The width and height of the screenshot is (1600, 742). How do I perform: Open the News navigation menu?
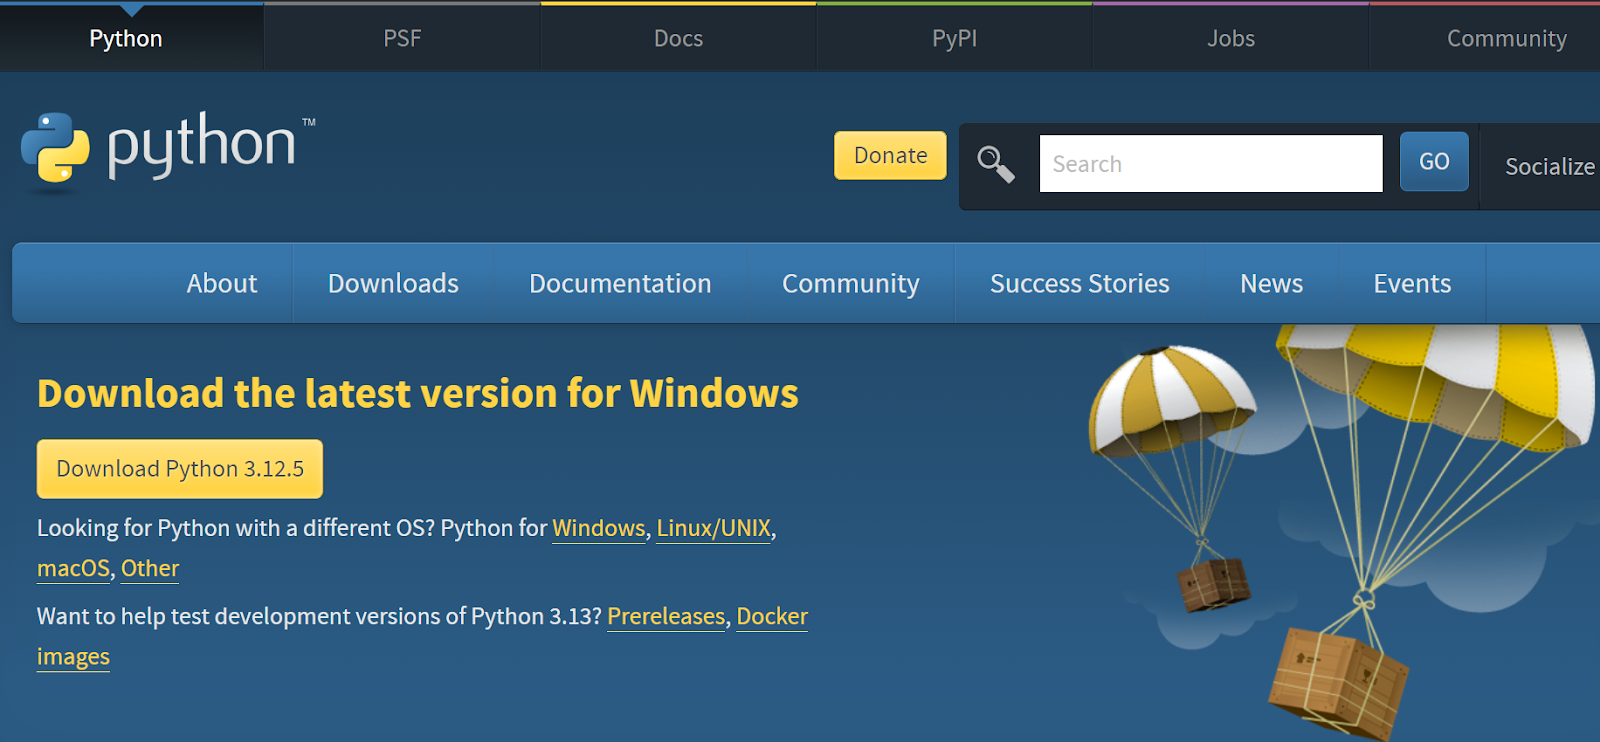1271,283
